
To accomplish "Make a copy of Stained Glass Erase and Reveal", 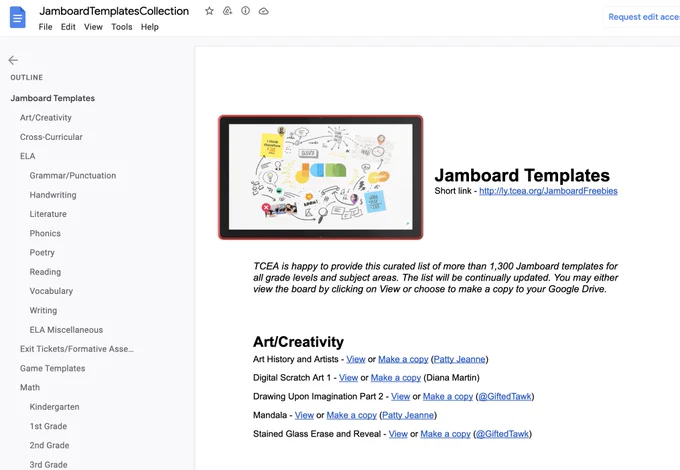I will tap(445, 434).
